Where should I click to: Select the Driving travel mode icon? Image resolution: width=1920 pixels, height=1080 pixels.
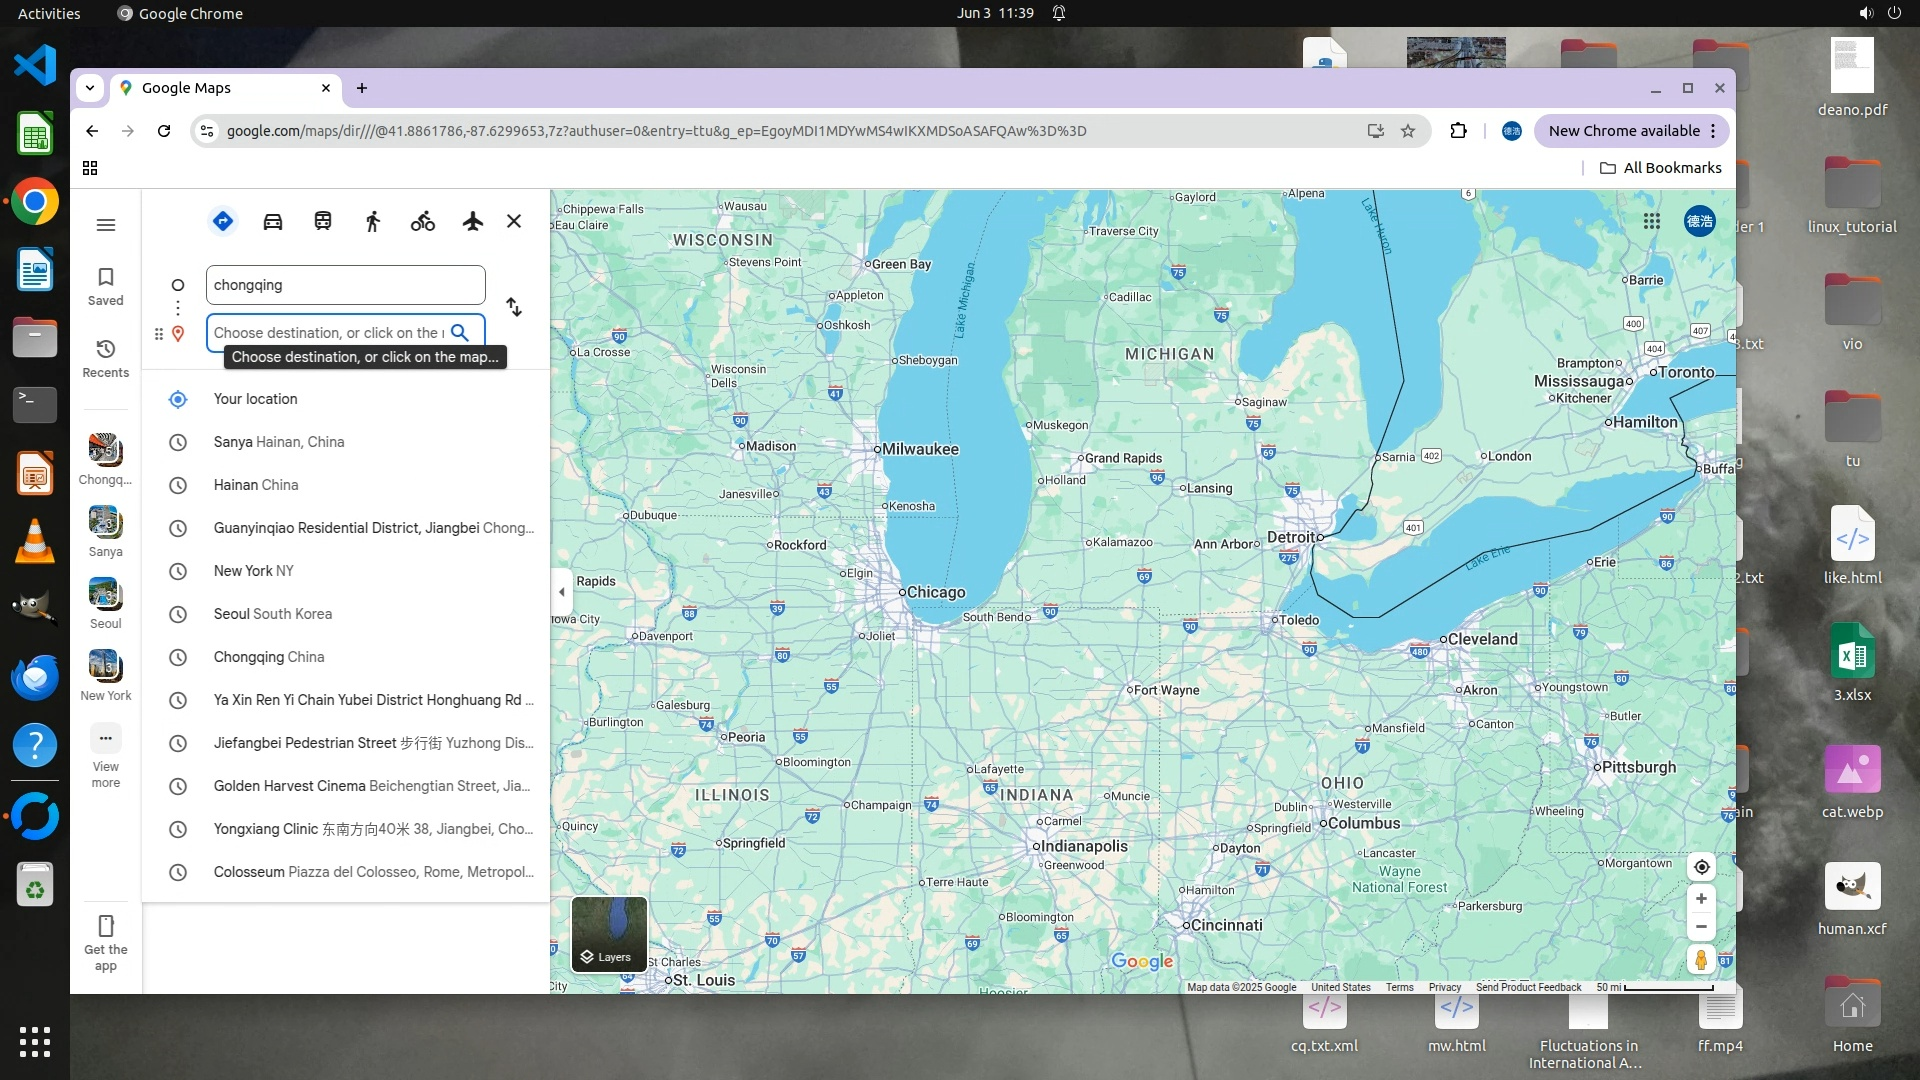273,221
